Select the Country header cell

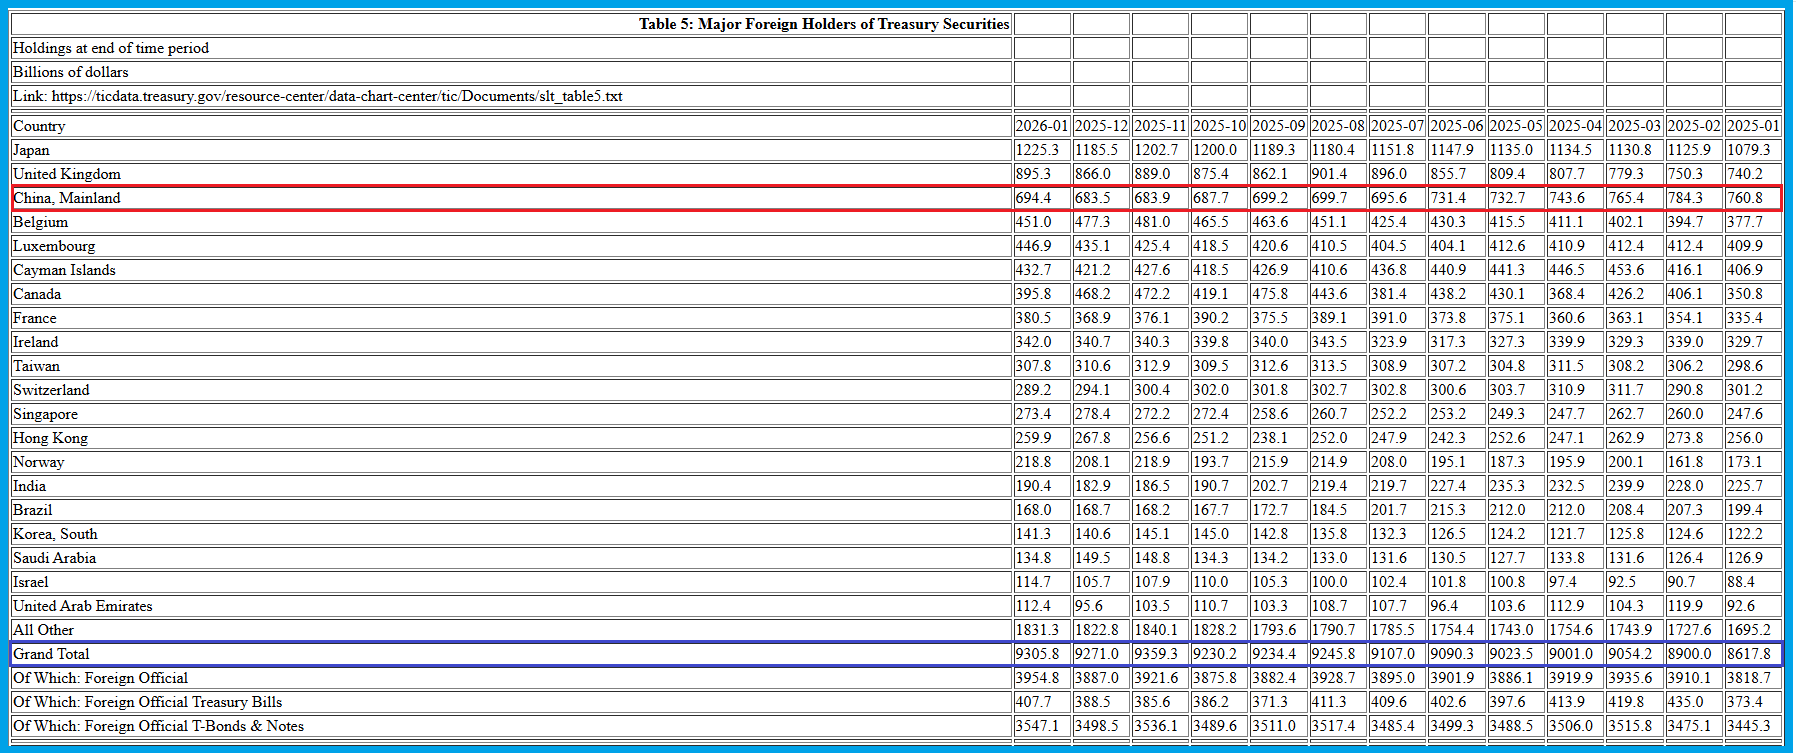click(39, 126)
